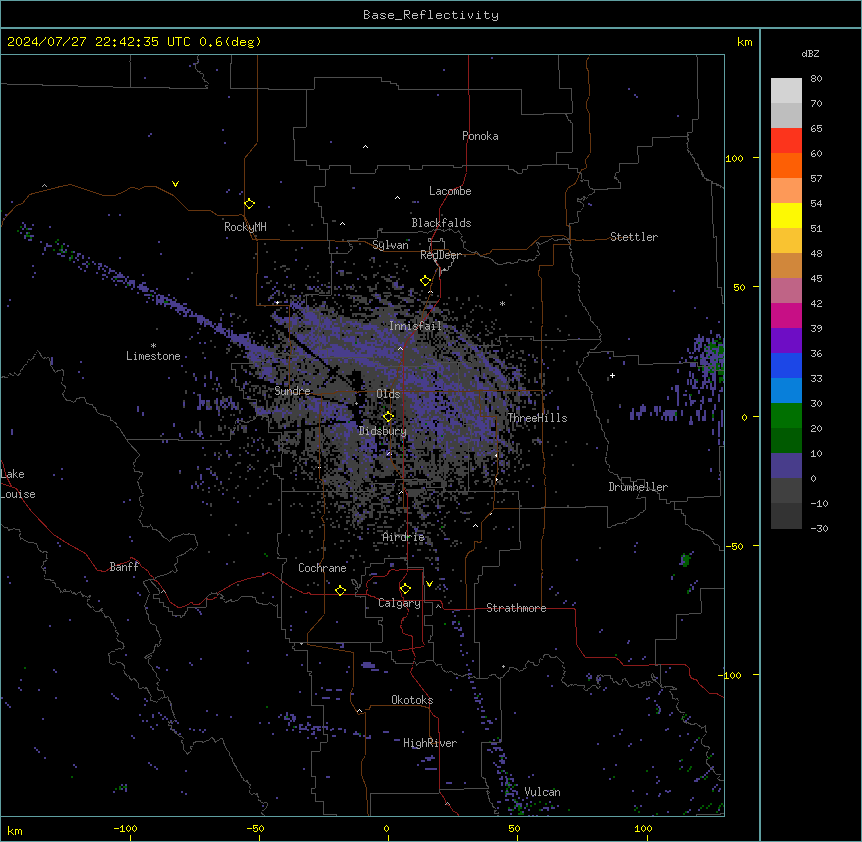The width and height of the screenshot is (862, 842).
Task: Click the Strathmore label
Action: pos(516,608)
